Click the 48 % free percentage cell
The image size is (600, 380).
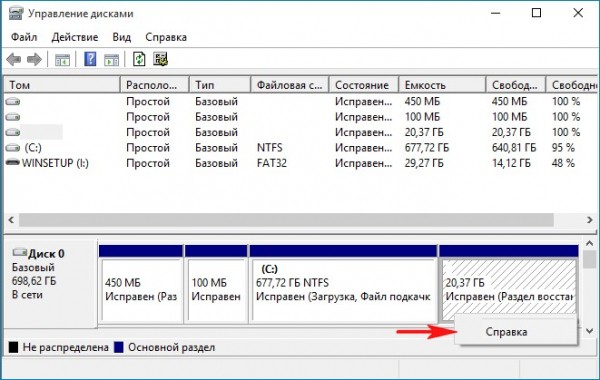(563, 163)
